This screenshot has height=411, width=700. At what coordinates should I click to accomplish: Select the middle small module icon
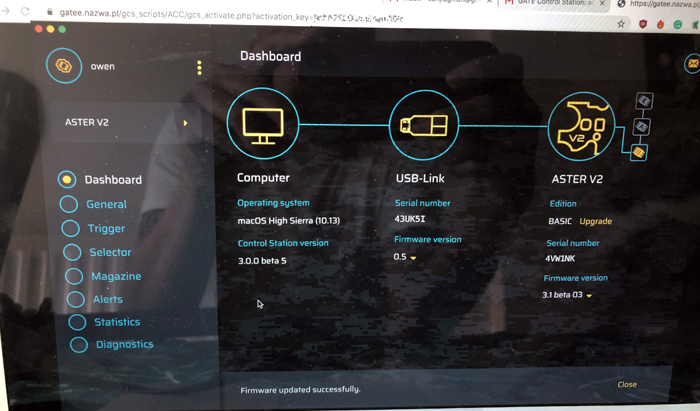[642, 127]
